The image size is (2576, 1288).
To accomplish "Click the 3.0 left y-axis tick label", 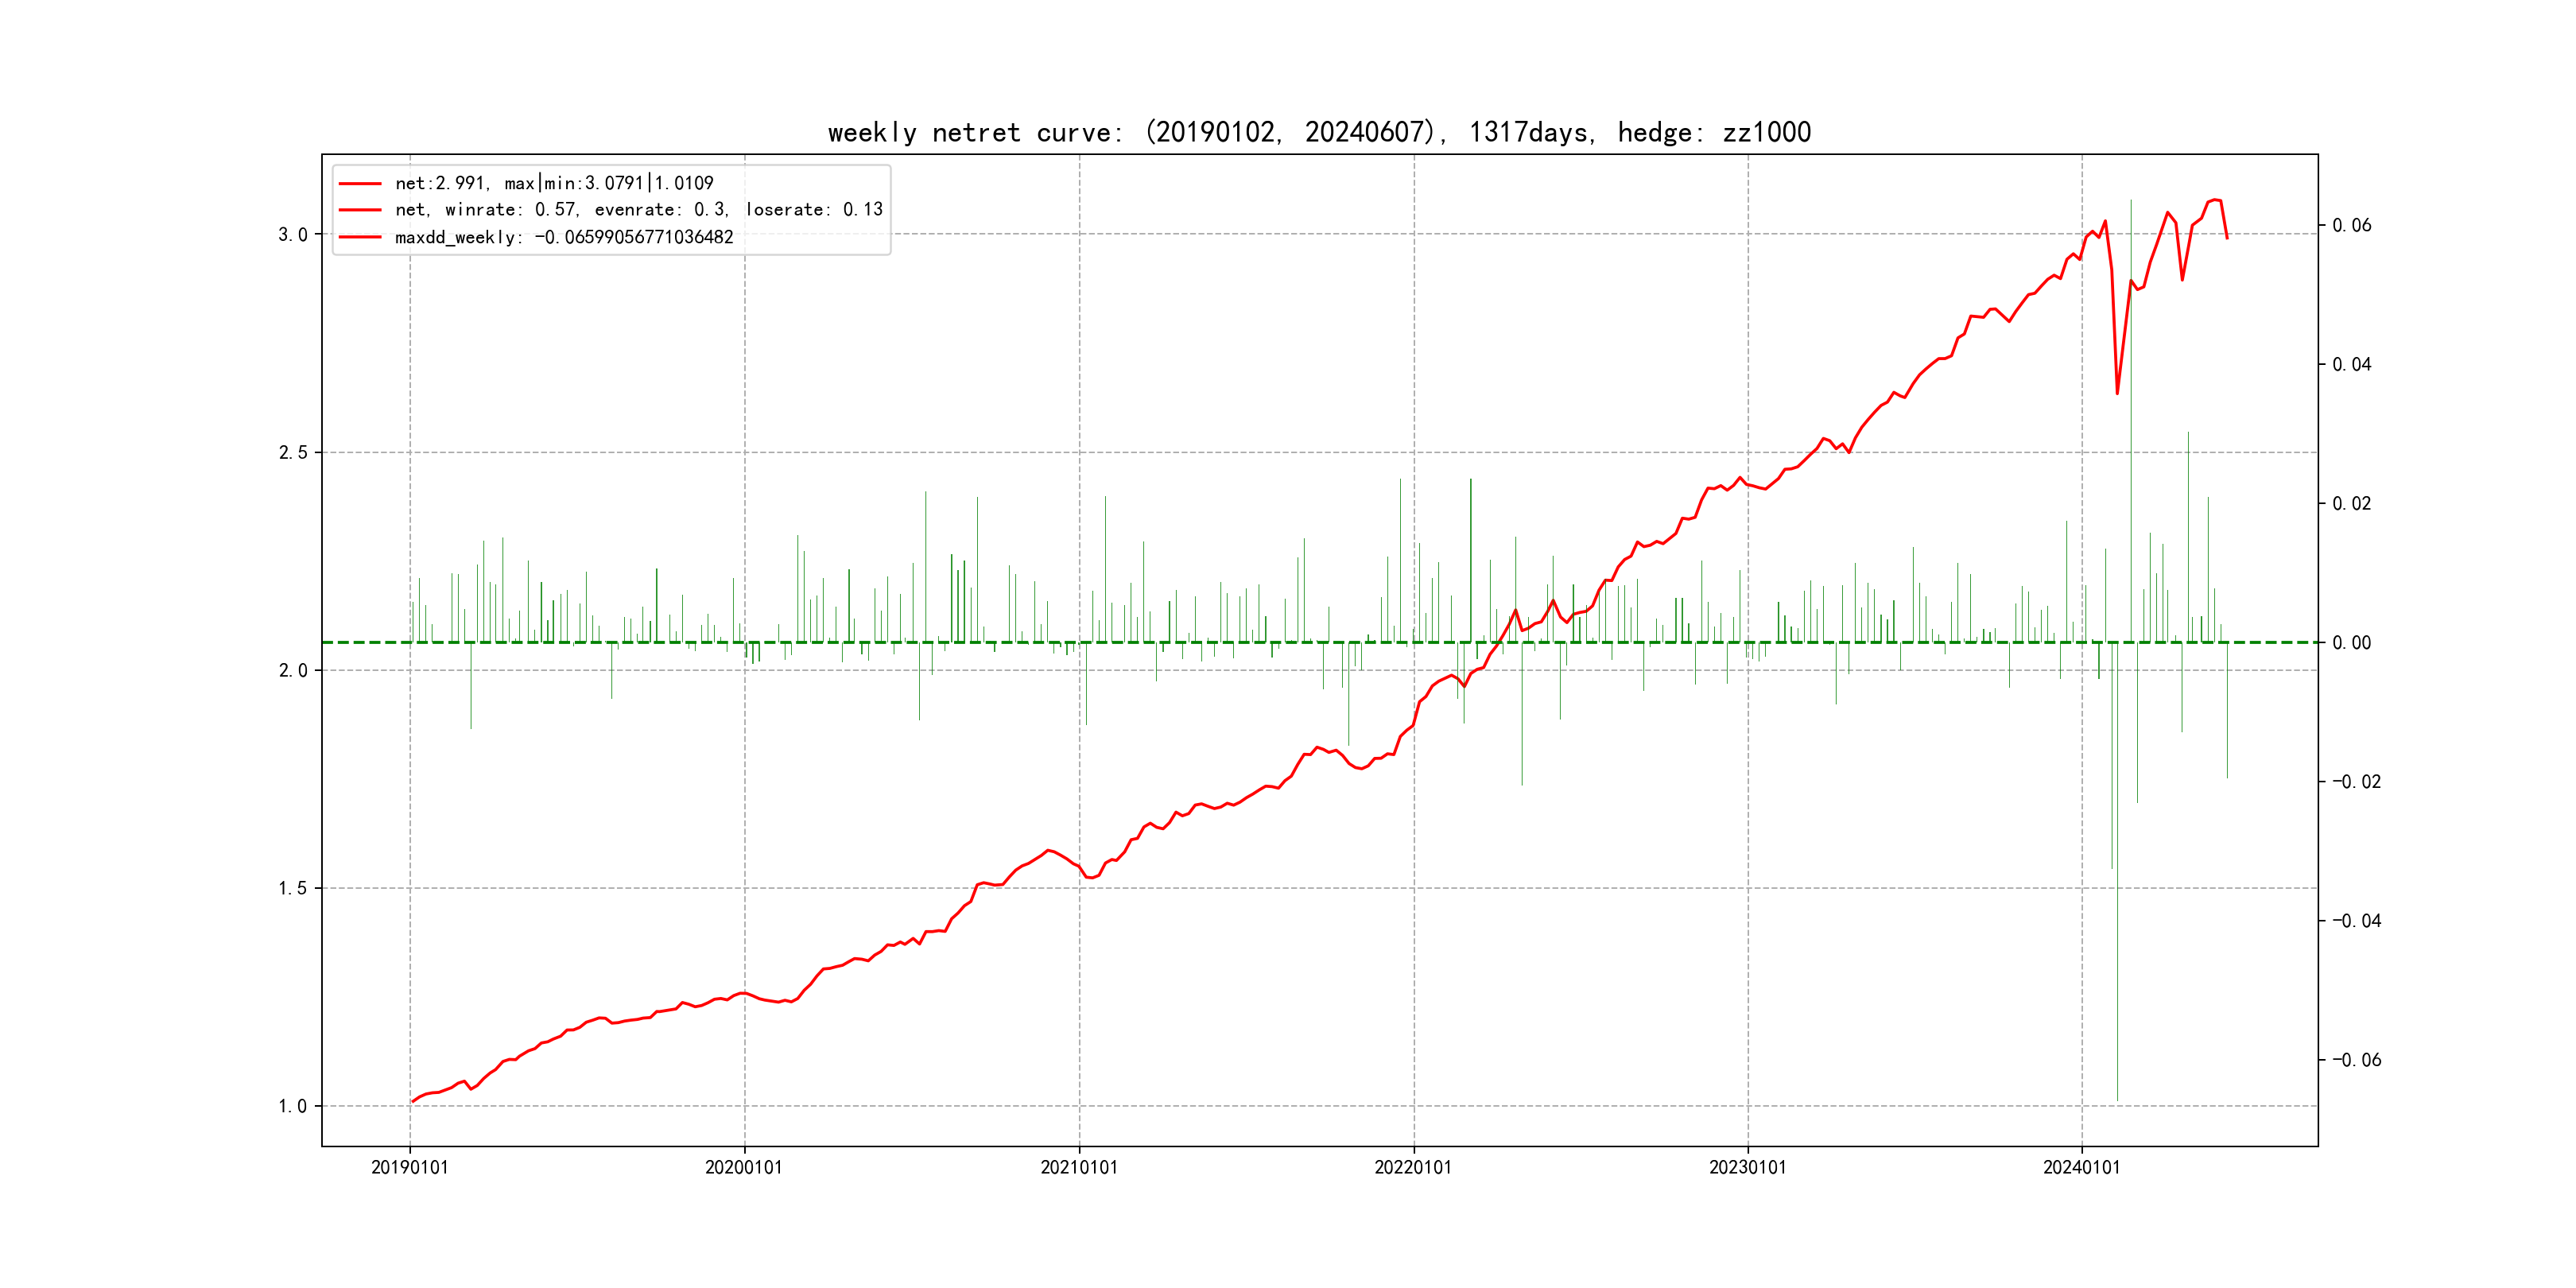I will pos(292,235).
